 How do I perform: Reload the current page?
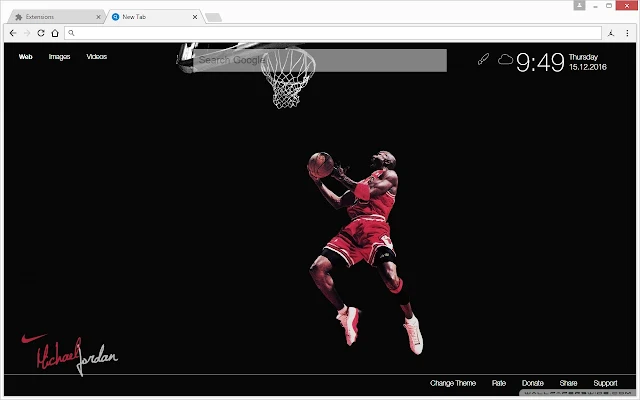click(41, 33)
